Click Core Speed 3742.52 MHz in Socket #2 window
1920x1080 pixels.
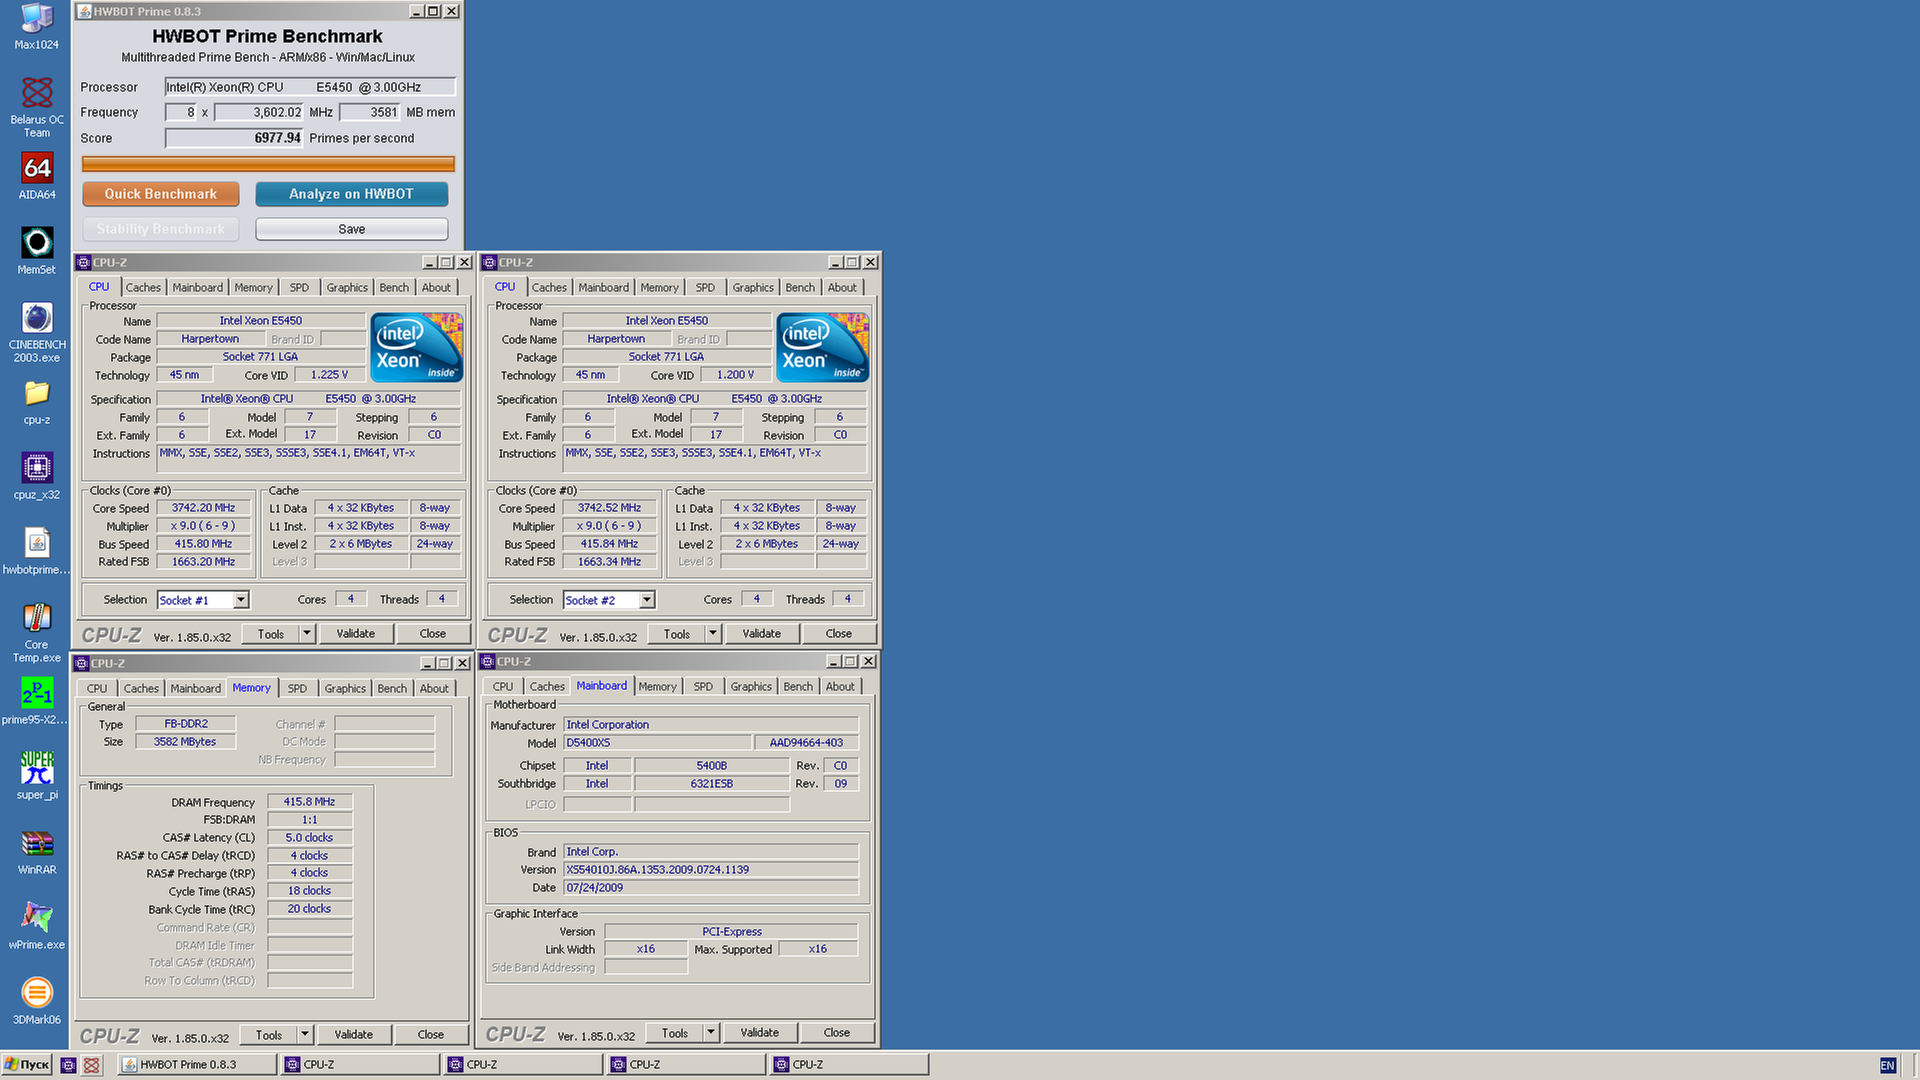click(610, 508)
